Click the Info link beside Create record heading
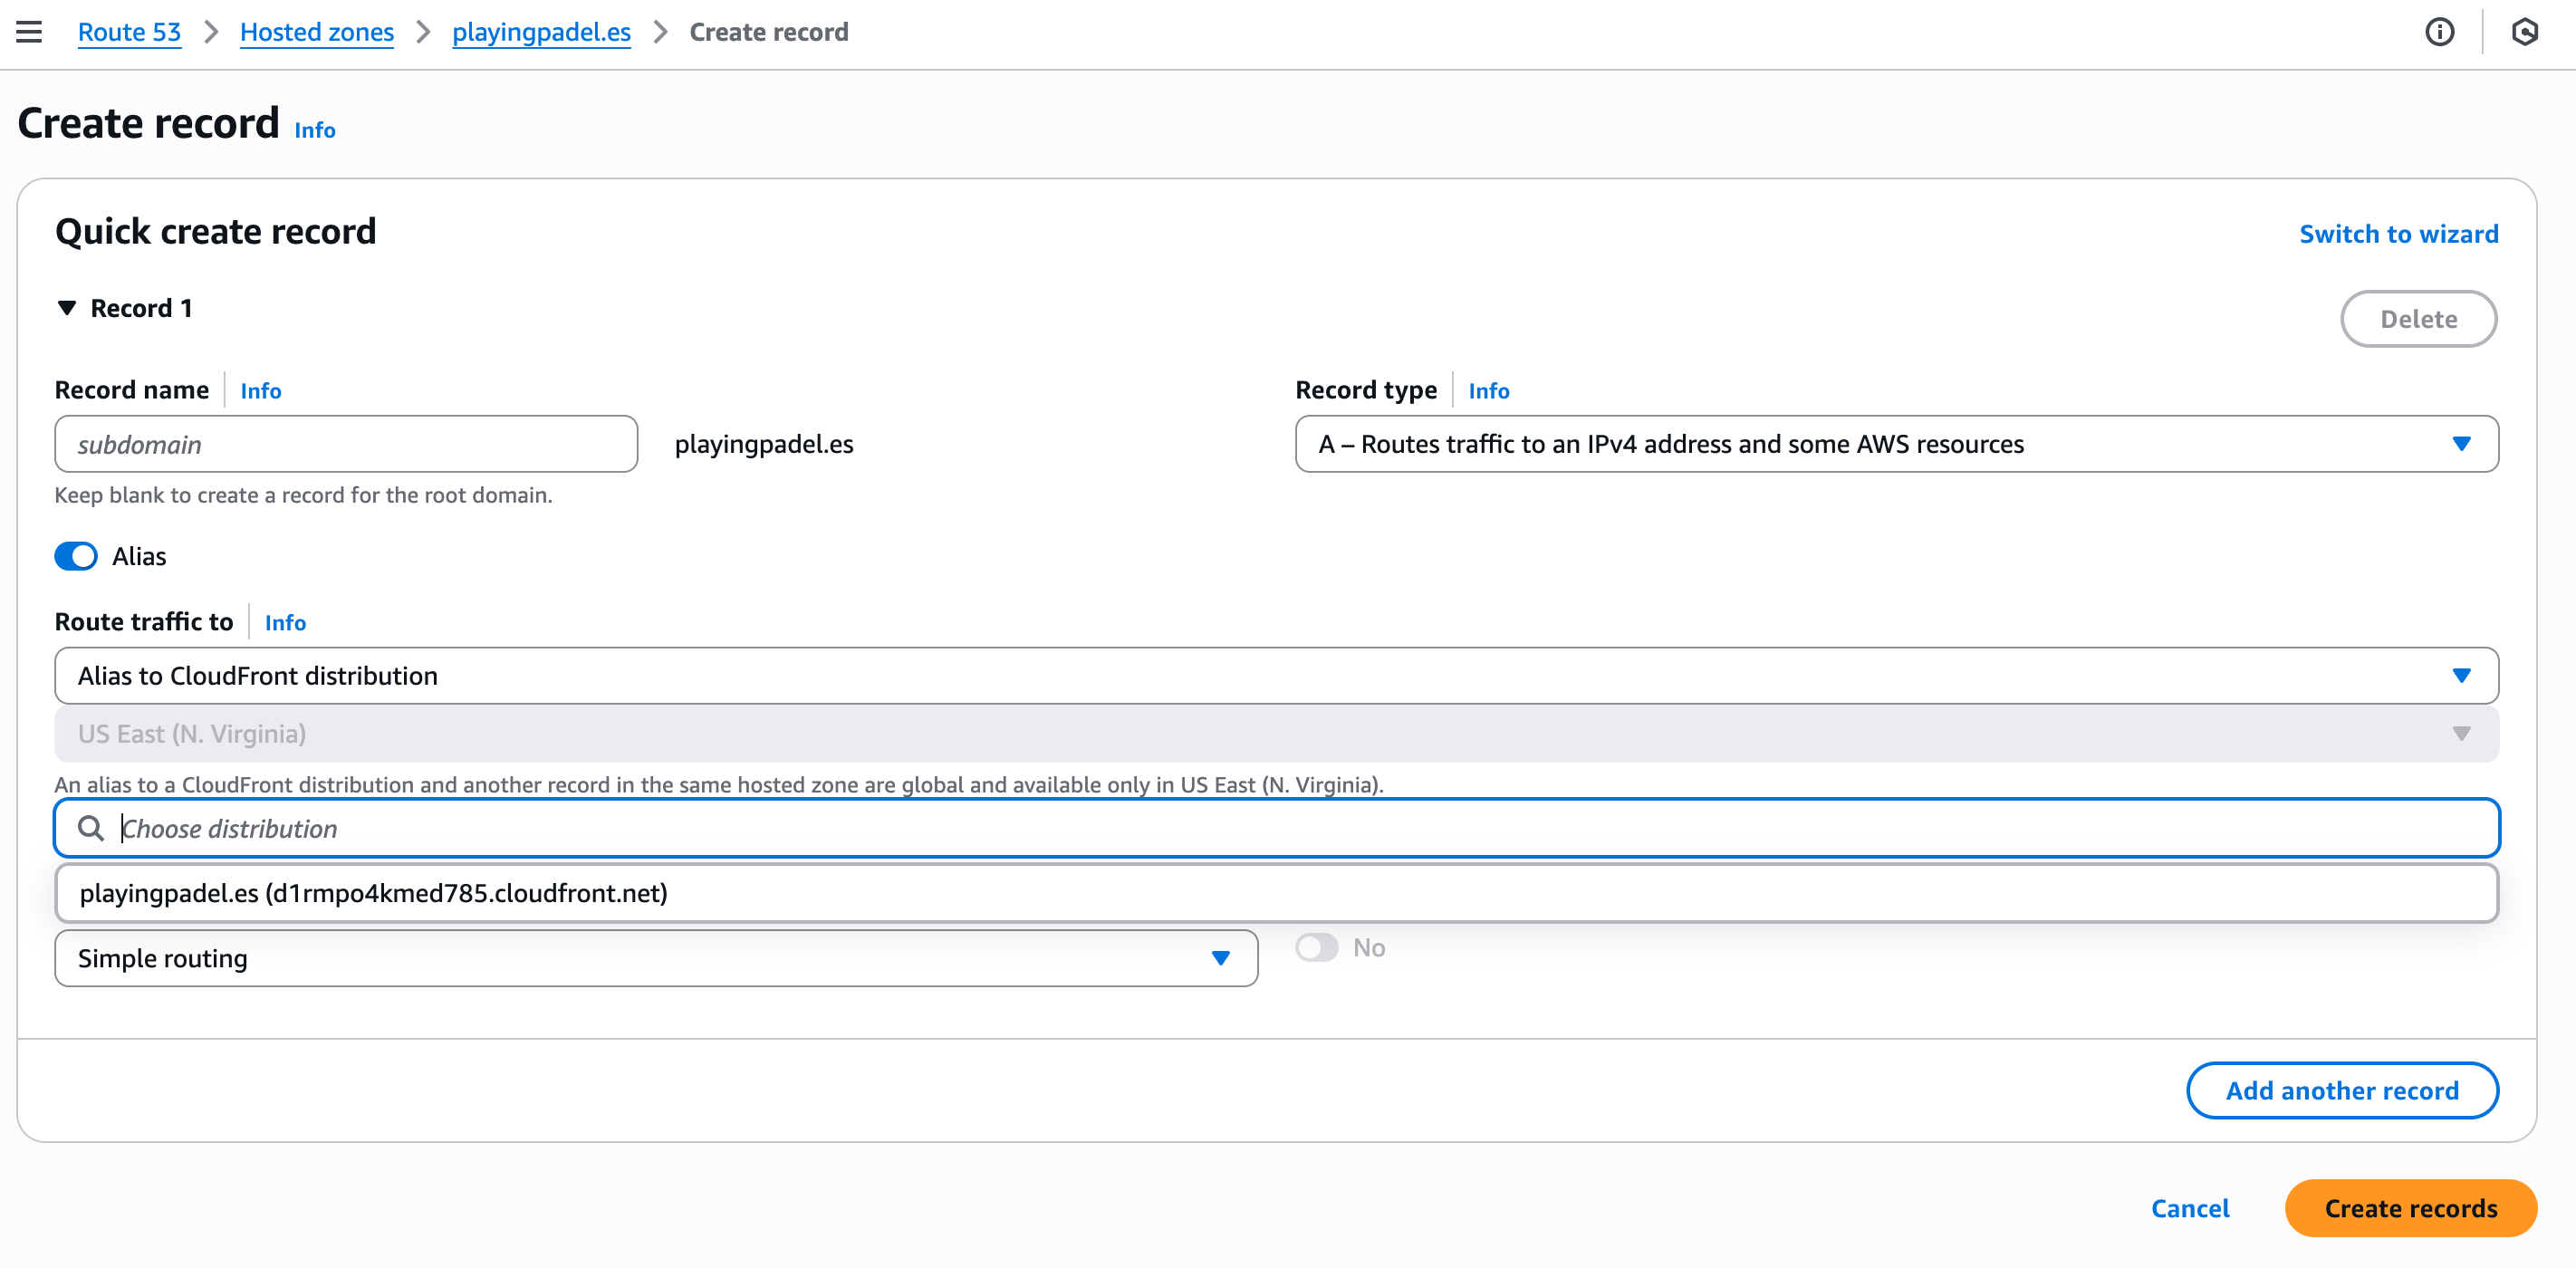Viewport: 2576px width, 1268px height. point(314,130)
